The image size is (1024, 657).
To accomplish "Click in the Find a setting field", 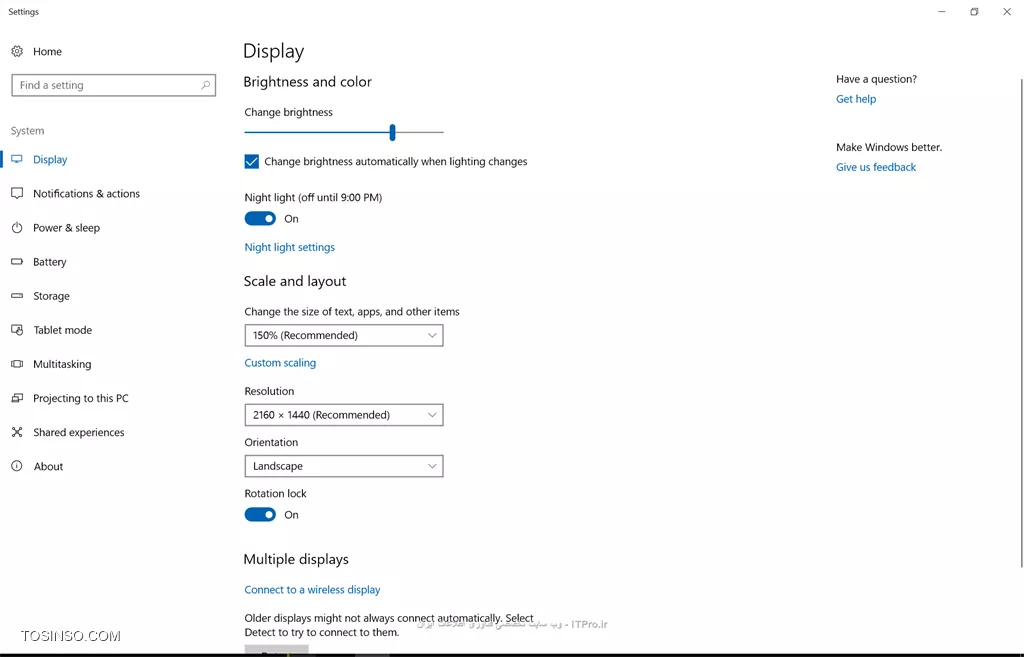I will pyautogui.click(x=113, y=85).
